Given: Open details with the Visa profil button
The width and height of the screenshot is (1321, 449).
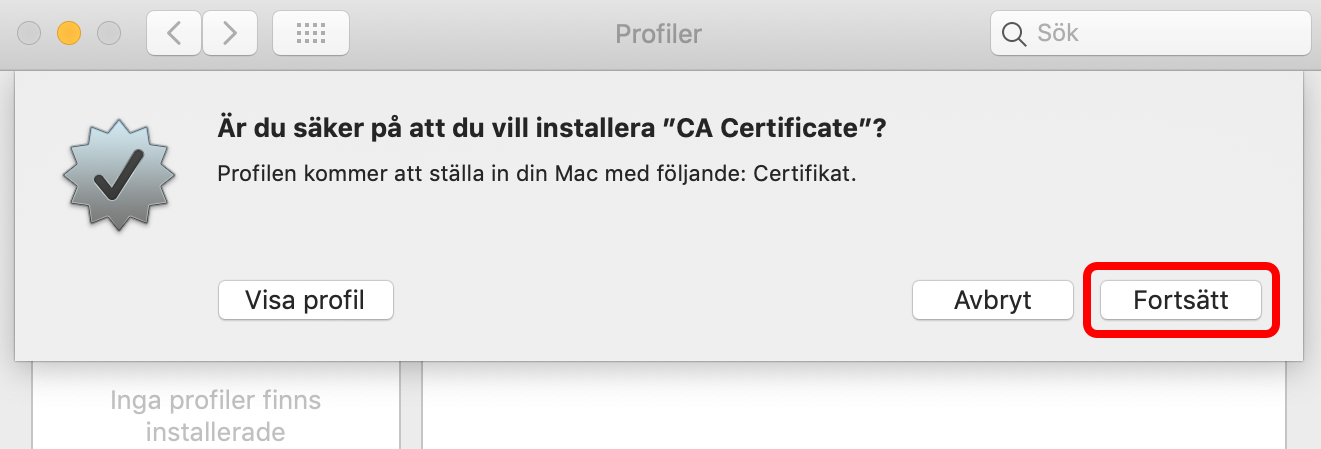Looking at the screenshot, I should [306, 300].
